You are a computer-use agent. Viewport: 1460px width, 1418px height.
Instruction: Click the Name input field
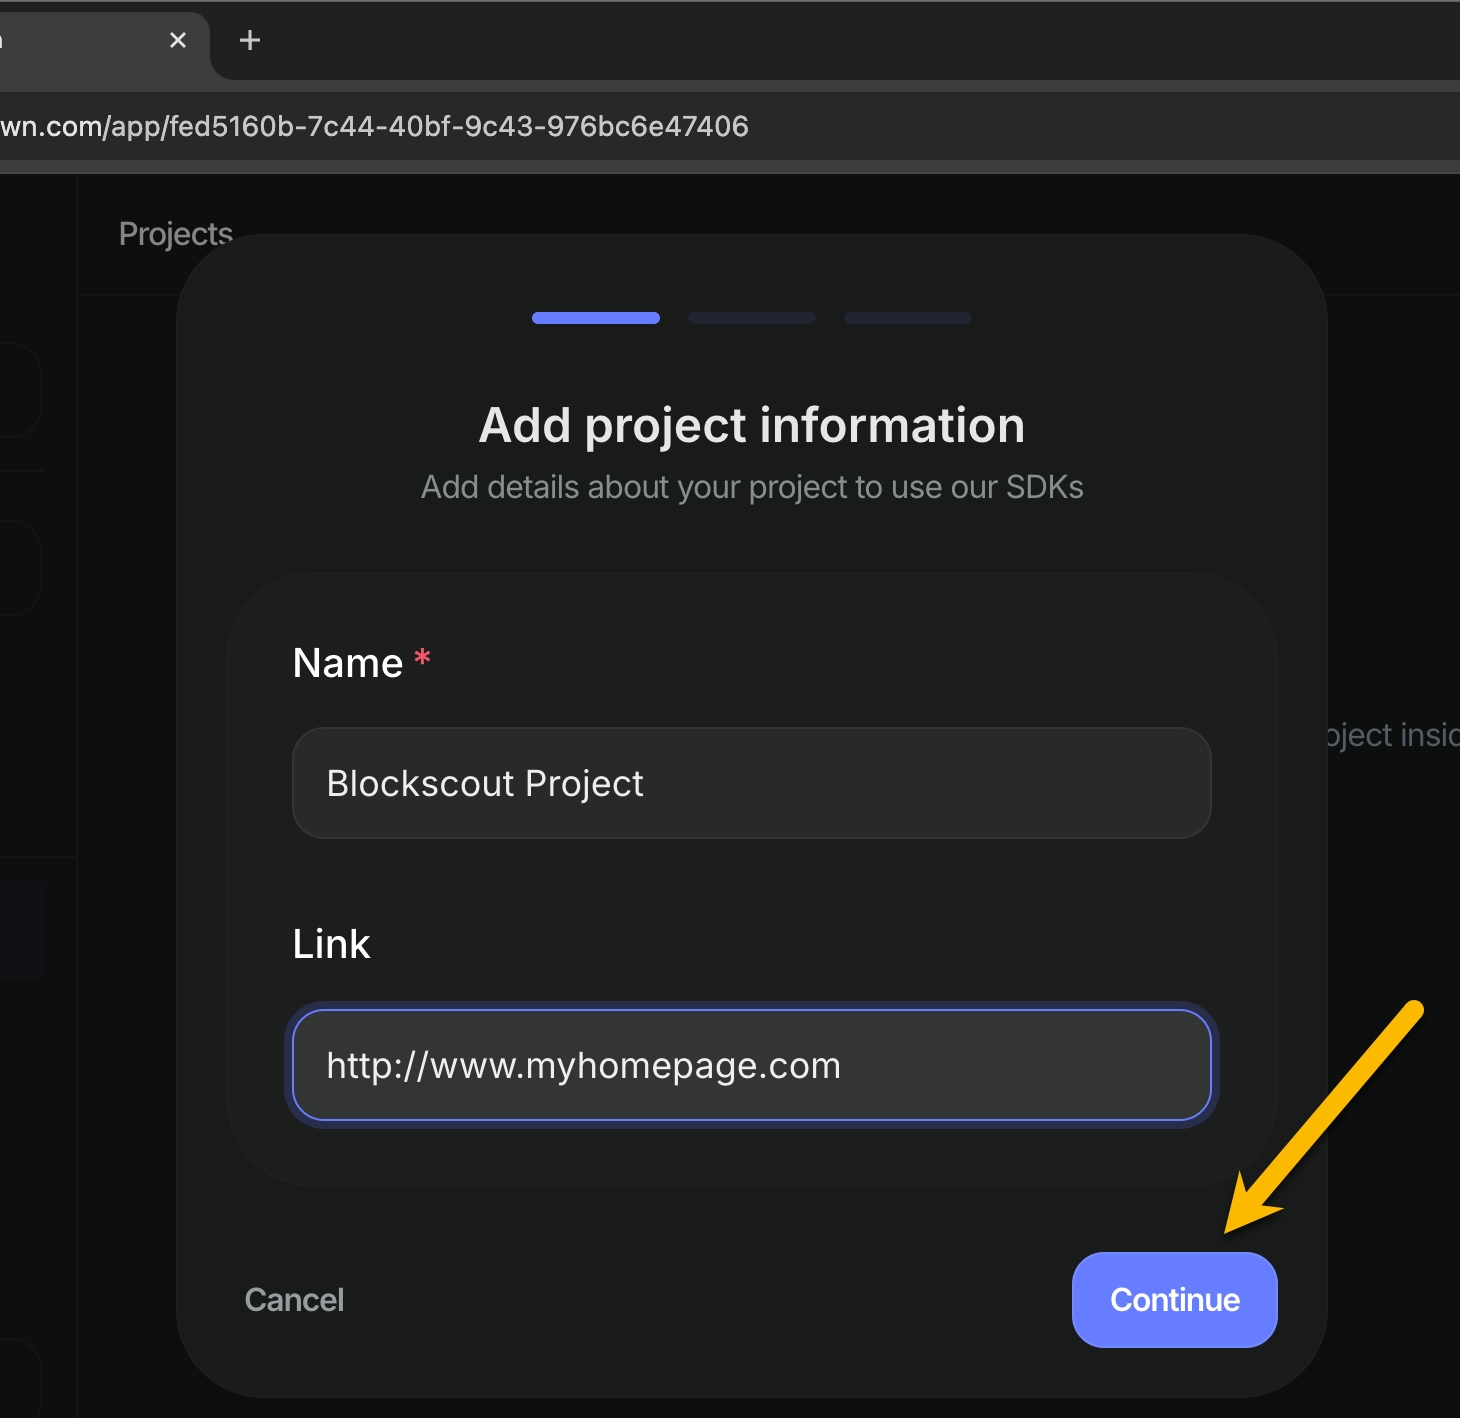pyautogui.click(x=752, y=783)
